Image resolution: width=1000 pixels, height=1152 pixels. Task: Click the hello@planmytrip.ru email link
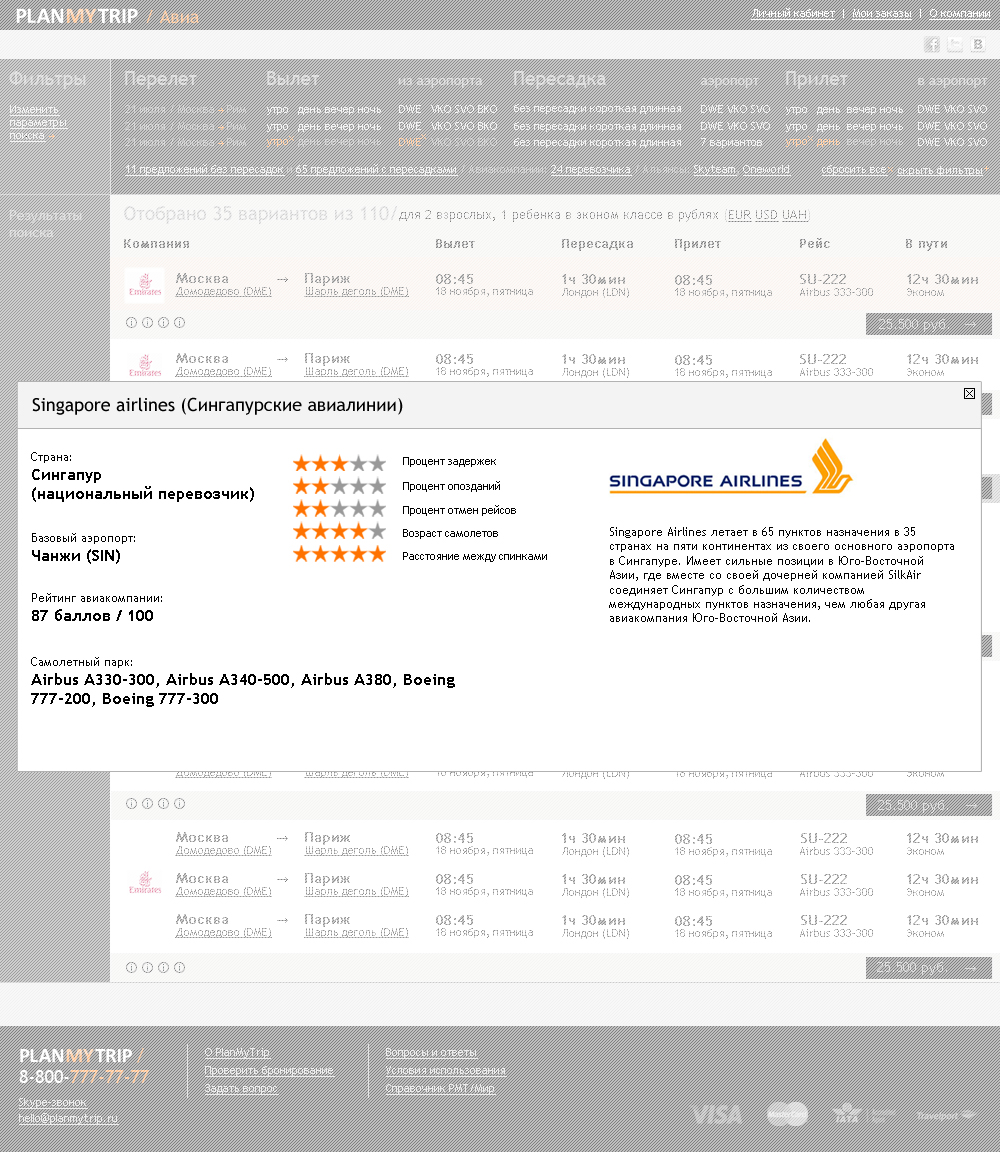coord(68,1118)
